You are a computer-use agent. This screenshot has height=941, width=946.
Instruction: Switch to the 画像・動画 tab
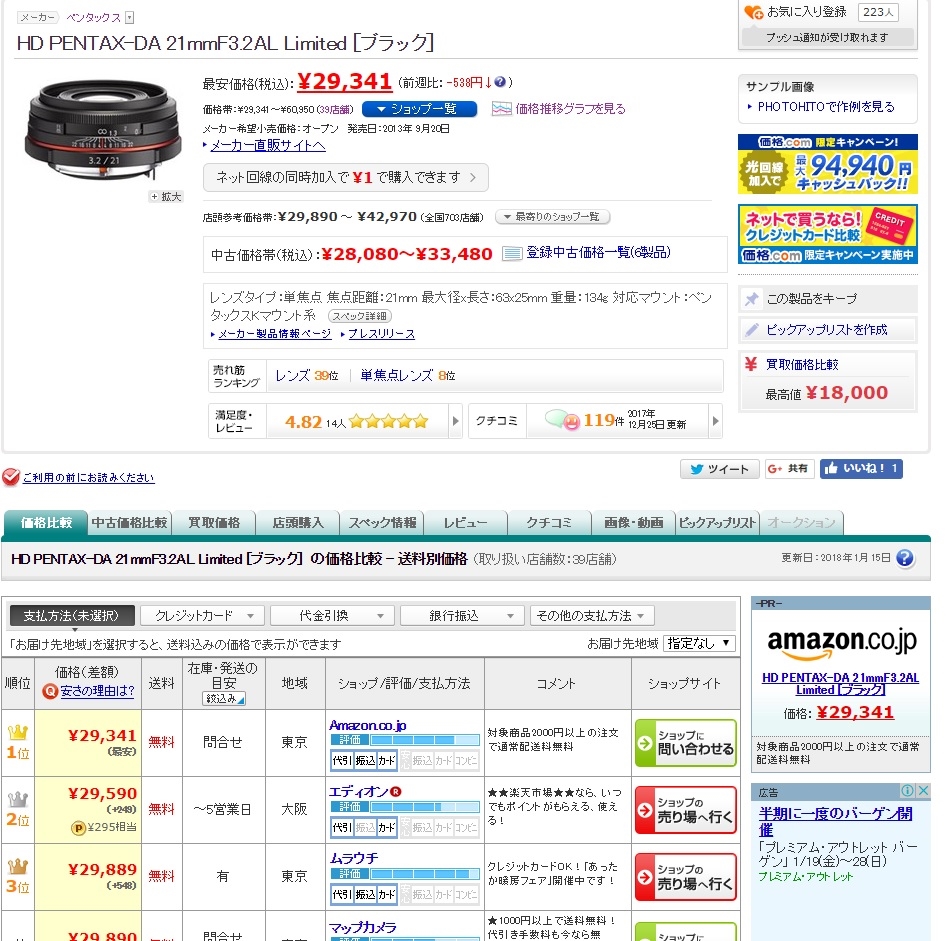point(633,522)
